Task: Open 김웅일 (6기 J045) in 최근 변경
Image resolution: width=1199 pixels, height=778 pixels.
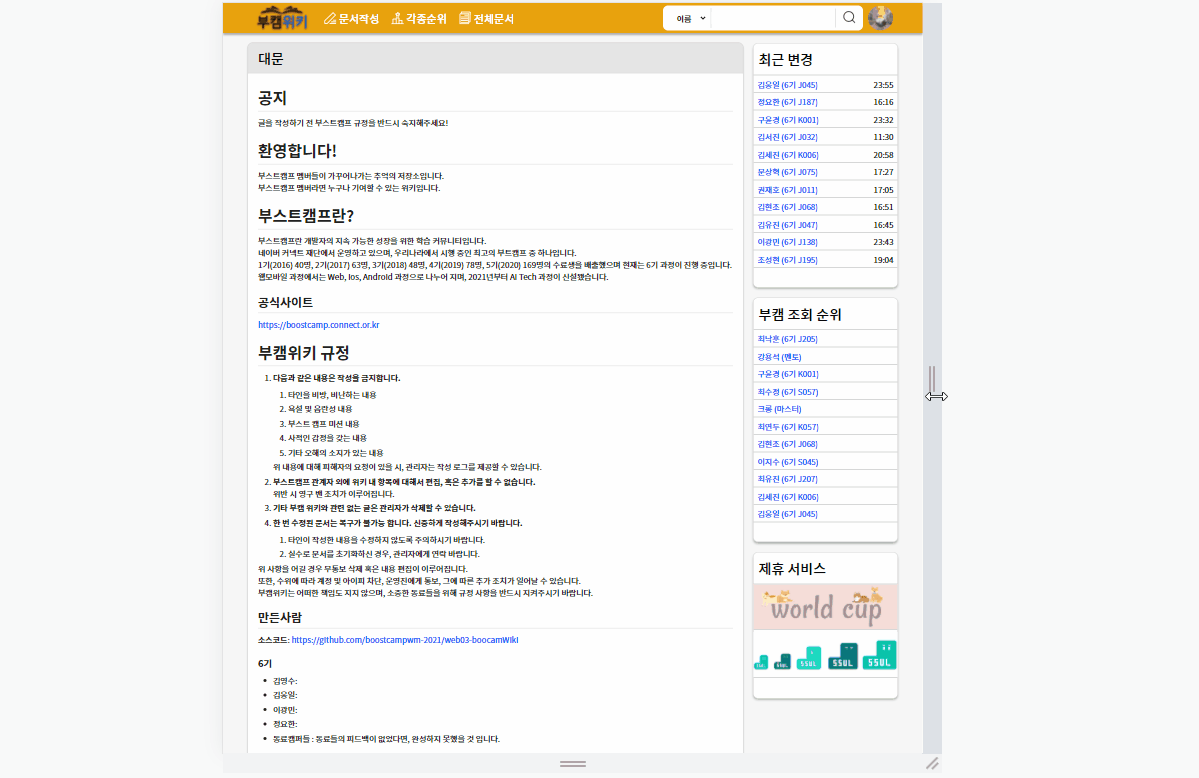Action: coord(787,85)
